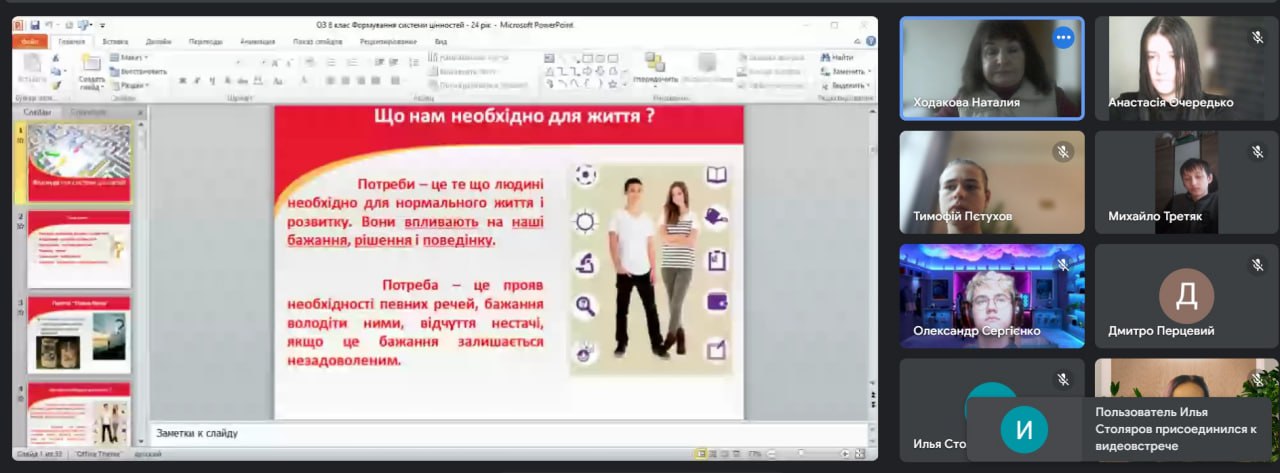Click the Найти (Find) binoculars icon

coord(824,58)
